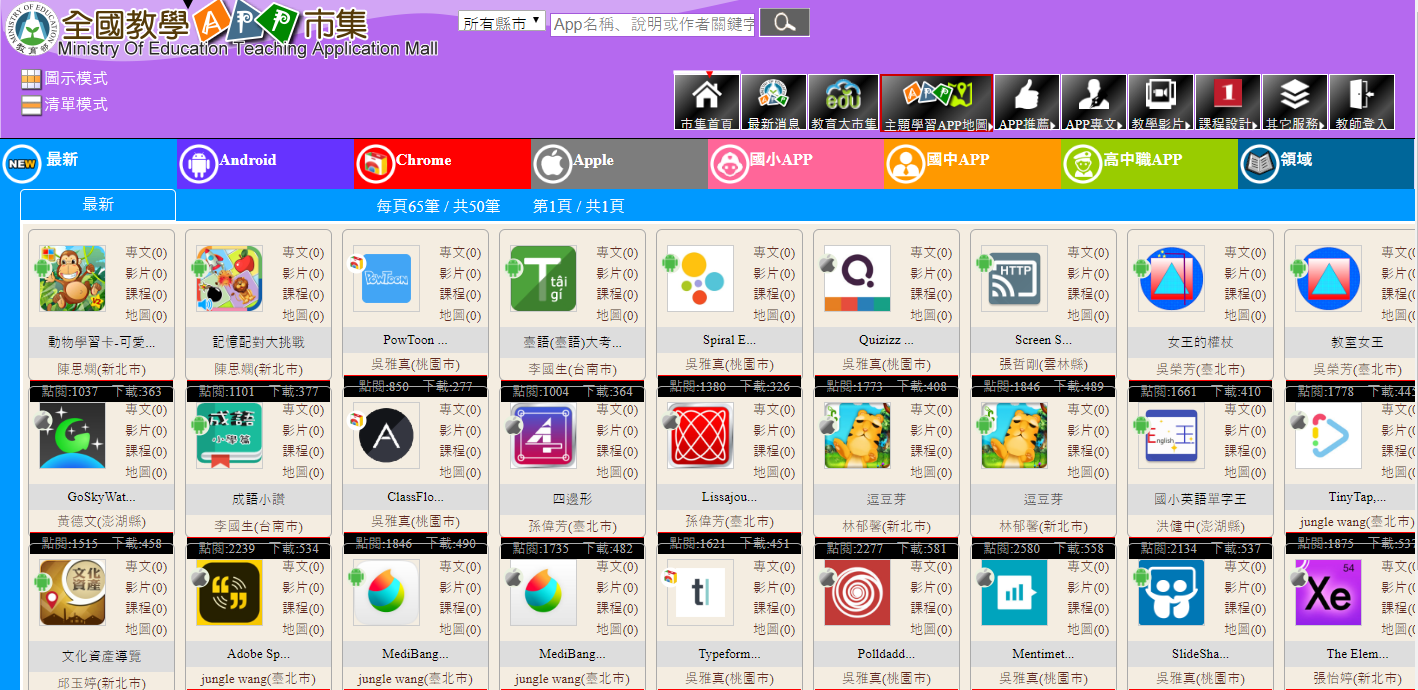
Task: Expand APP專文 menu
Action: 1094,103
